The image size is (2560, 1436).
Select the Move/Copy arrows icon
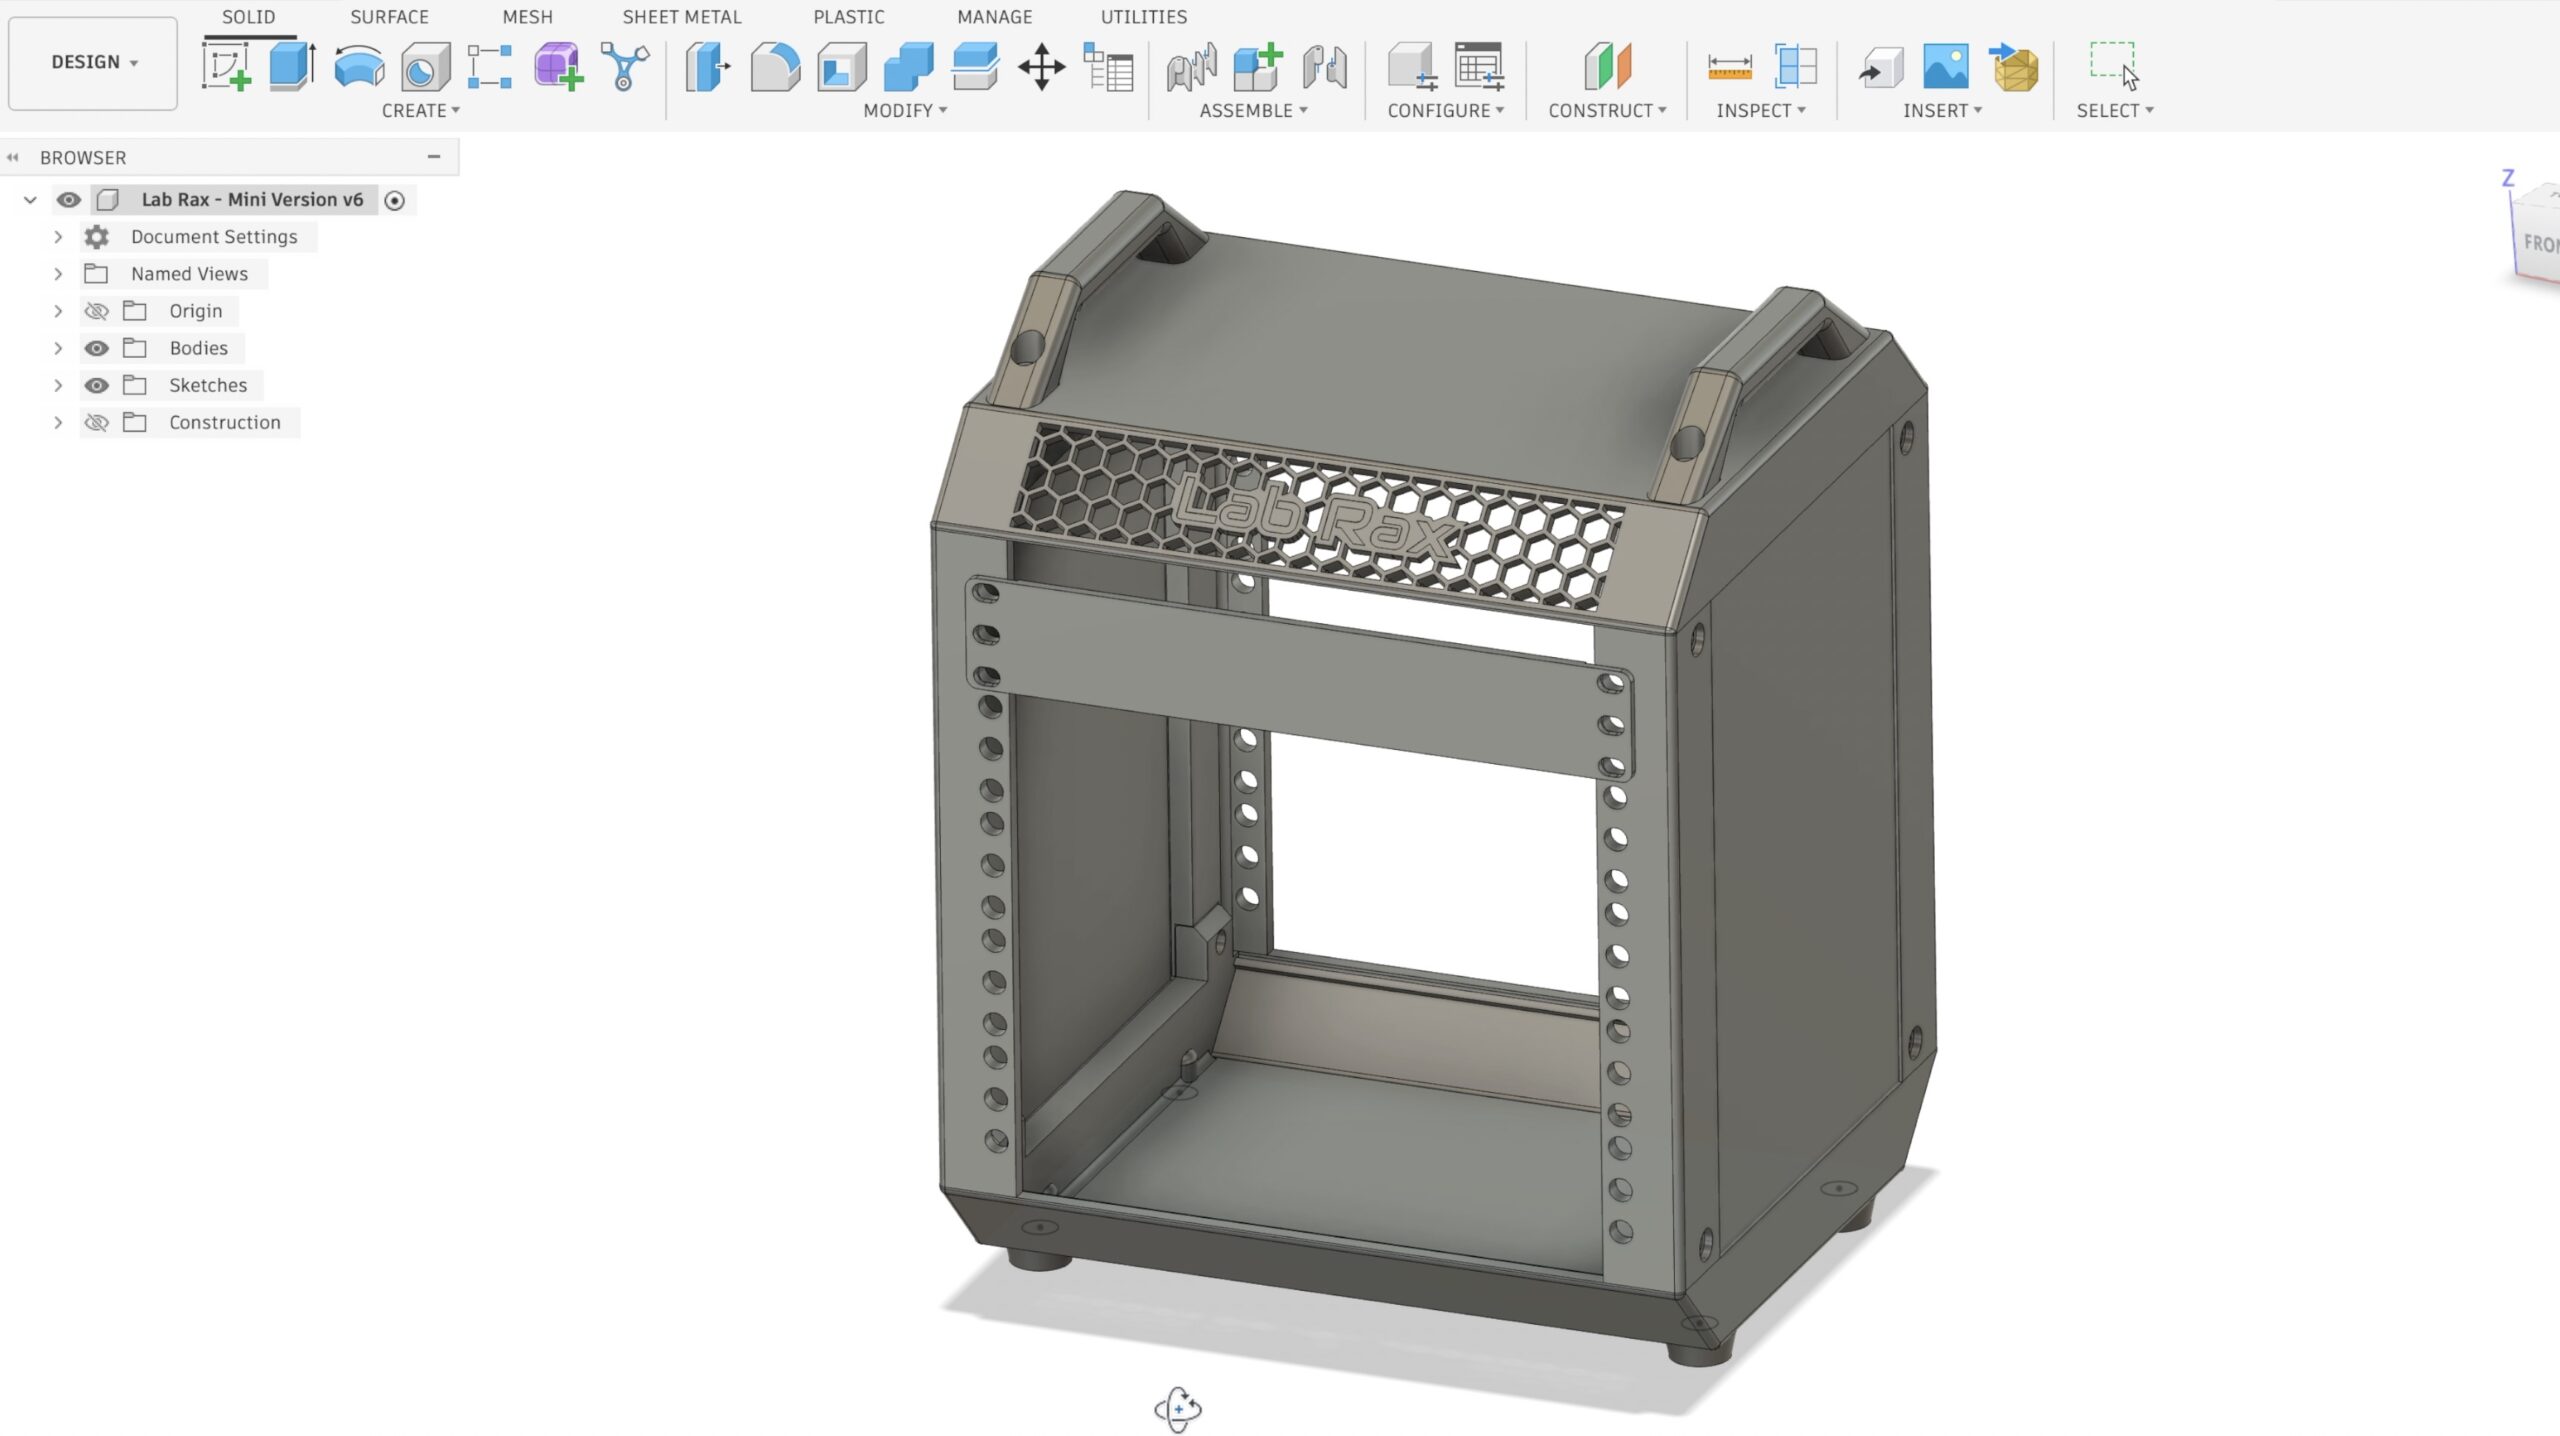[1041, 67]
